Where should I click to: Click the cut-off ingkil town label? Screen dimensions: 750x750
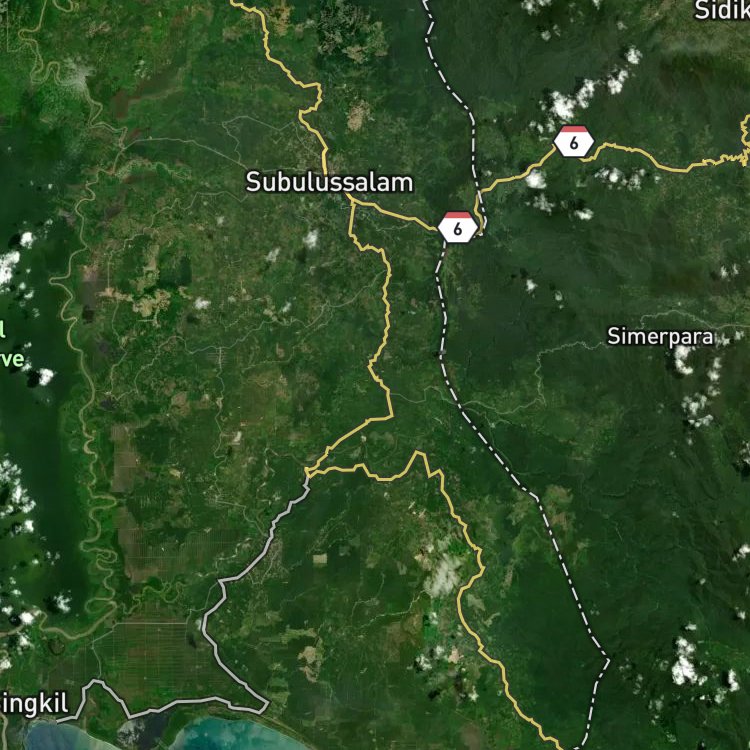coord(33,705)
